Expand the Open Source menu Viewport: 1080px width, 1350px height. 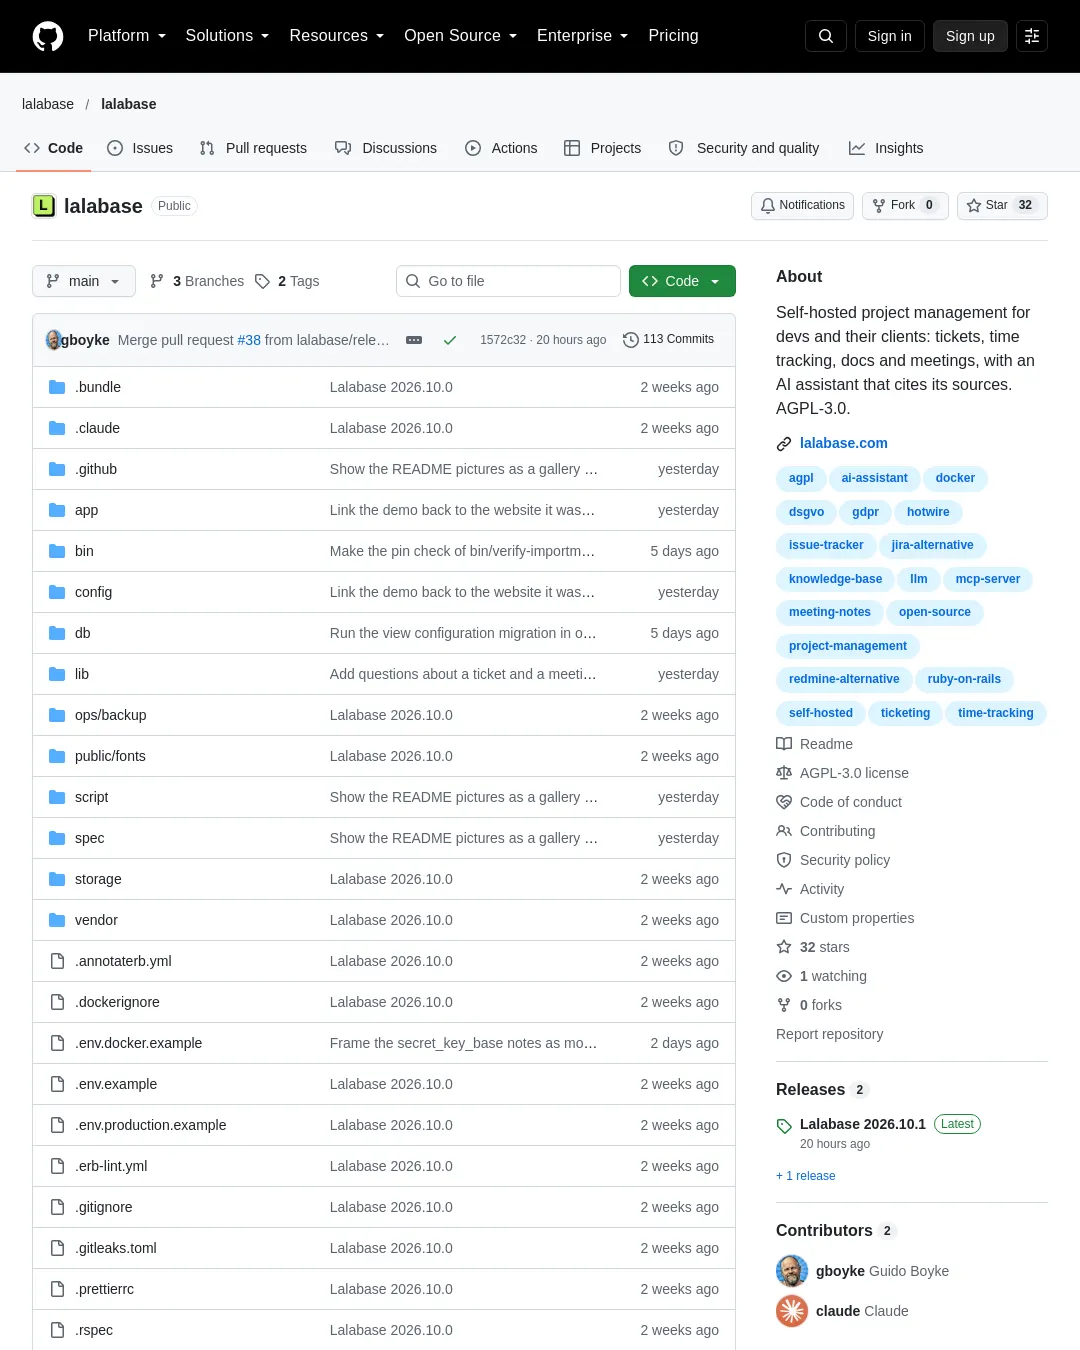click(x=460, y=36)
